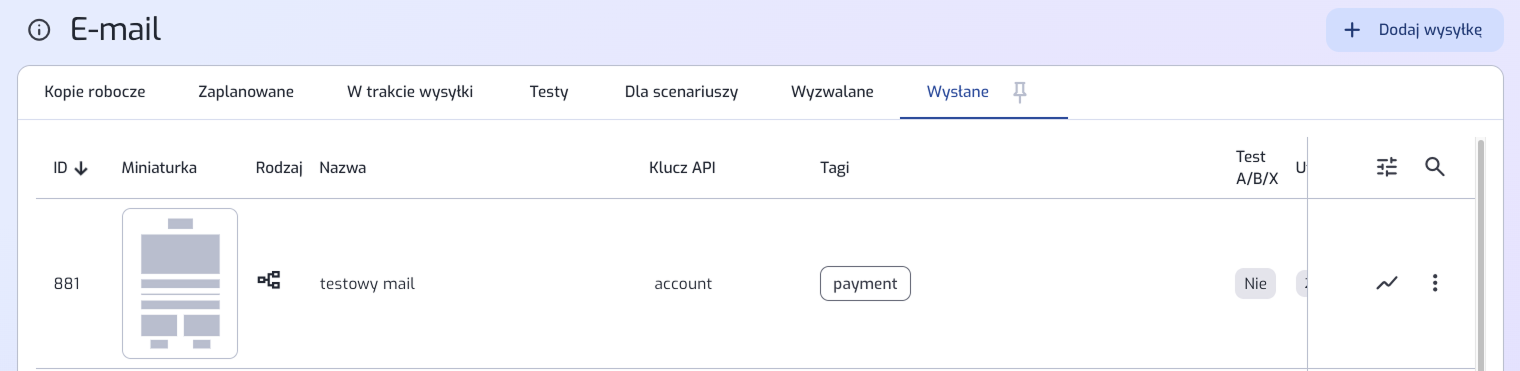View statistics chart icon for testowy mail
Image resolution: width=1520 pixels, height=371 pixels.
tap(1386, 283)
